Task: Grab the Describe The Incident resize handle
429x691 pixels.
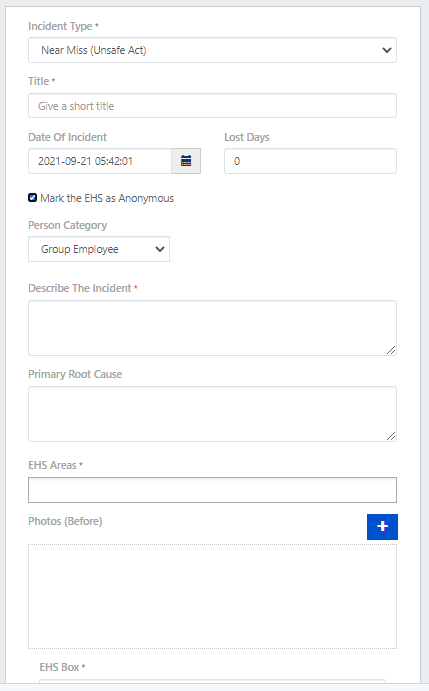Action: click(391, 350)
